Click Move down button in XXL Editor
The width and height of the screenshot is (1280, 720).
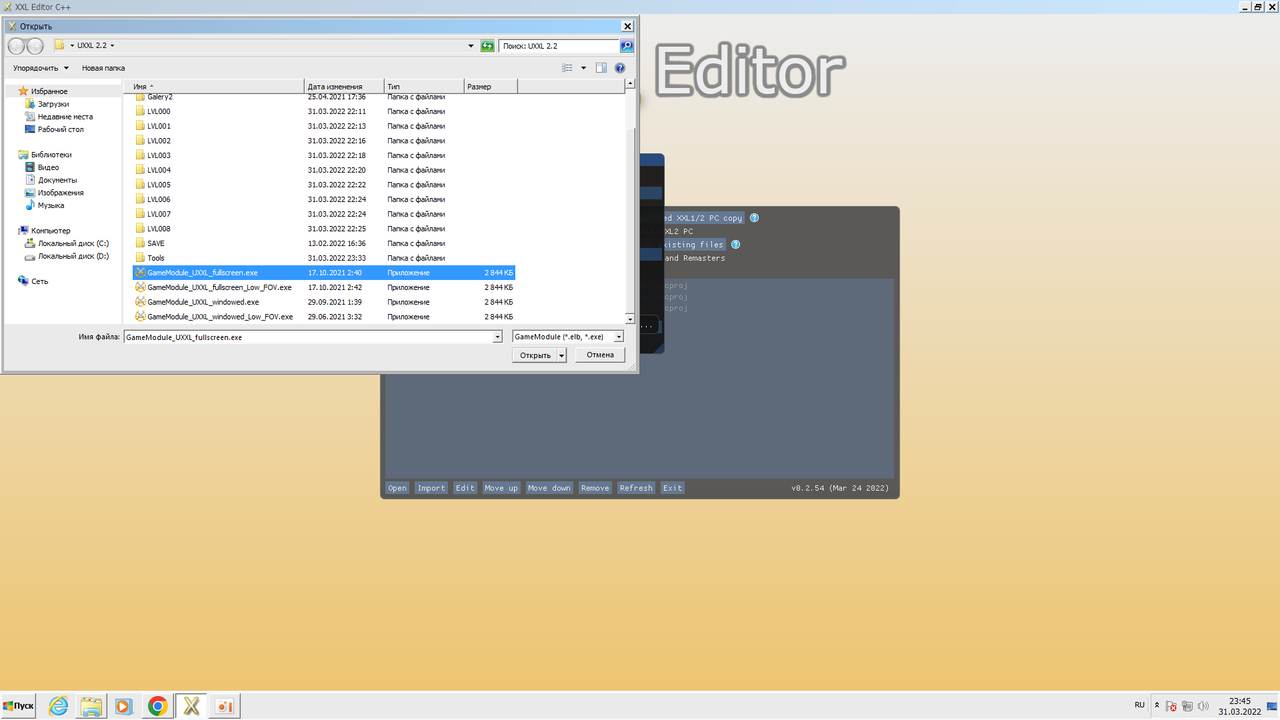tap(549, 488)
